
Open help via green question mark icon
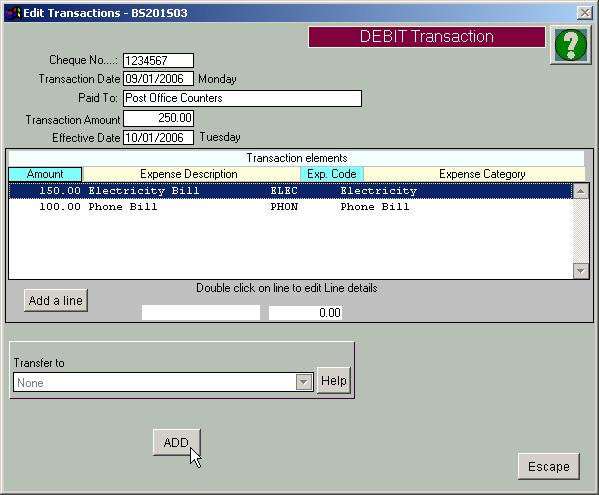point(570,45)
